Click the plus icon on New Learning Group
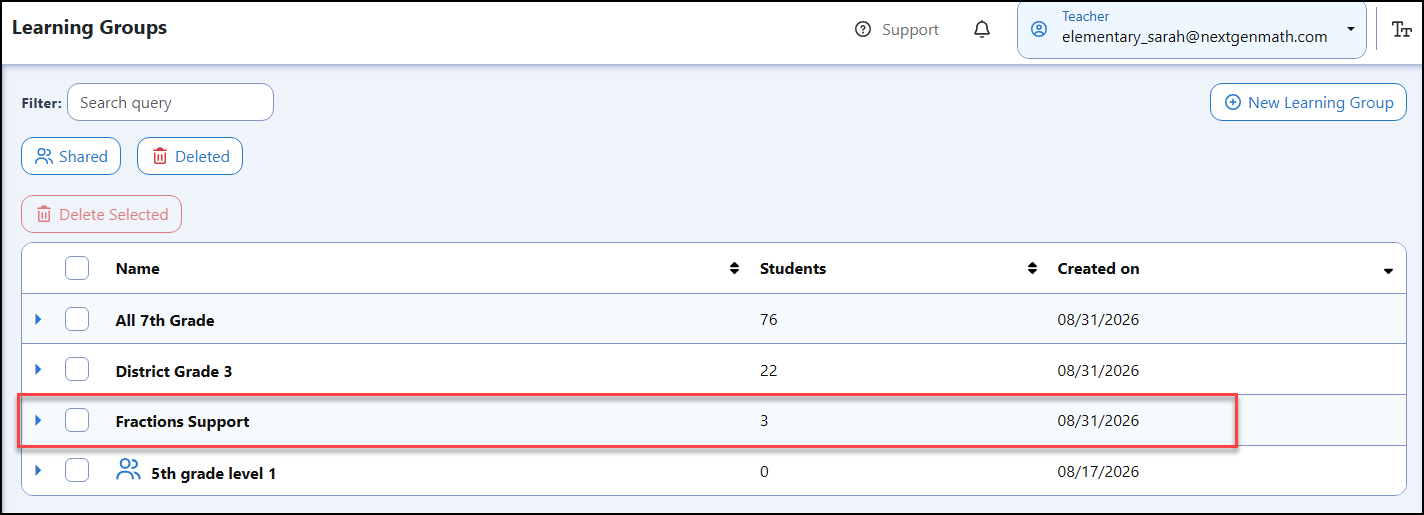Screen dimensions: 1424x515 coord(1233,102)
